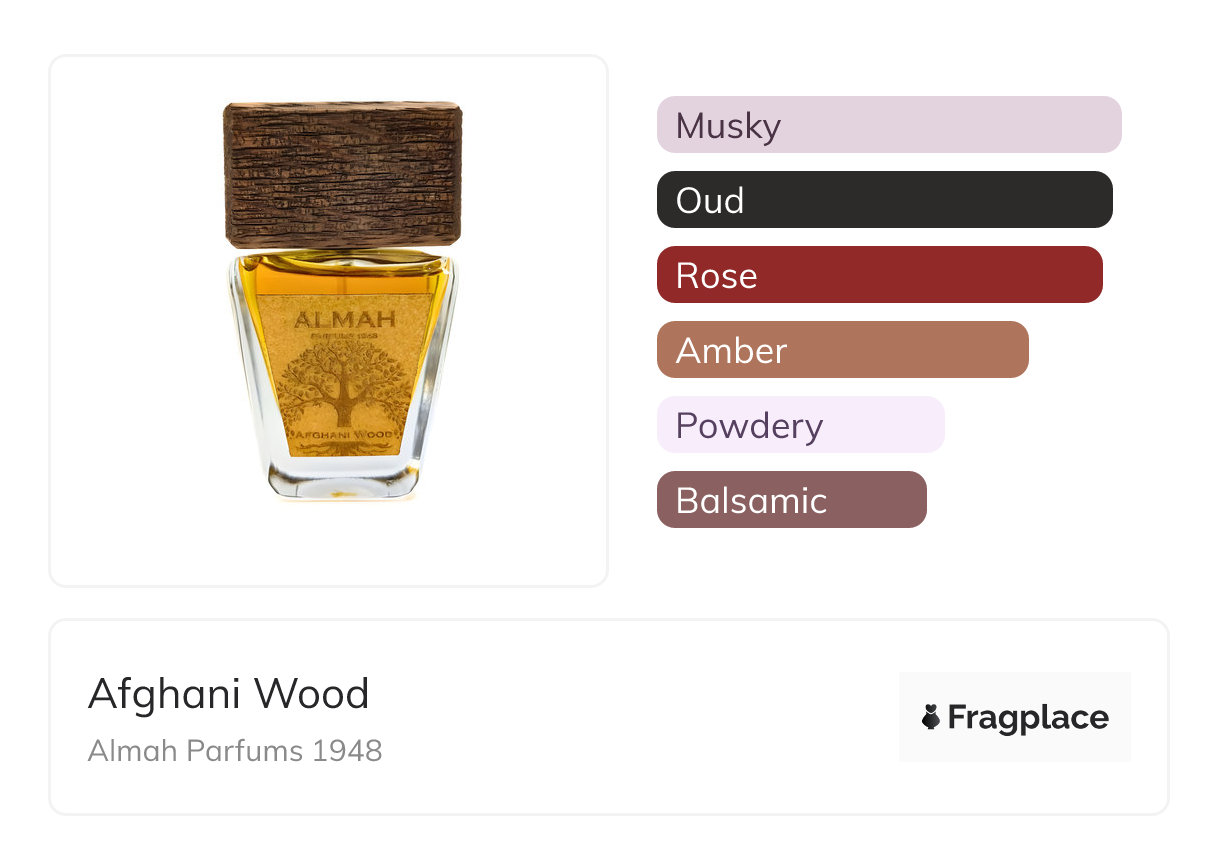The height and width of the screenshot is (864, 1218).
Task: Click the word Musky inside the top bar
Action: click(728, 126)
